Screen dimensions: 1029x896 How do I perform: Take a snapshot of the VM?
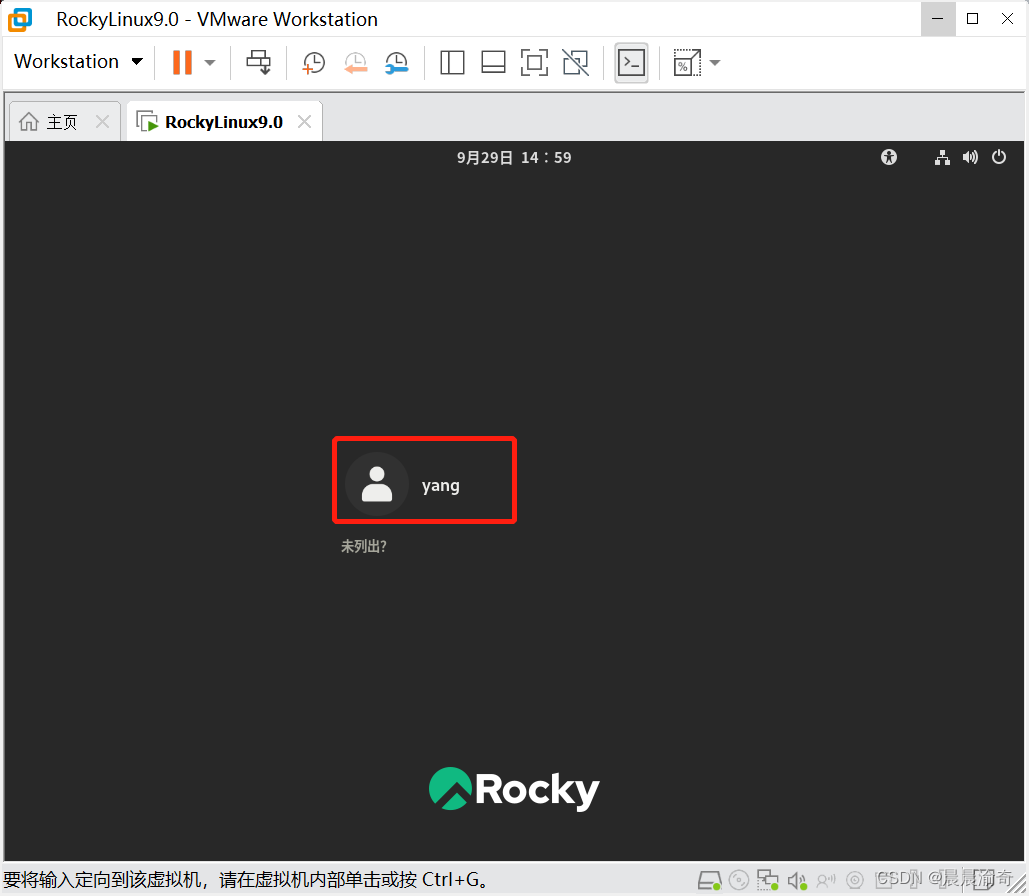click(314, 63)
